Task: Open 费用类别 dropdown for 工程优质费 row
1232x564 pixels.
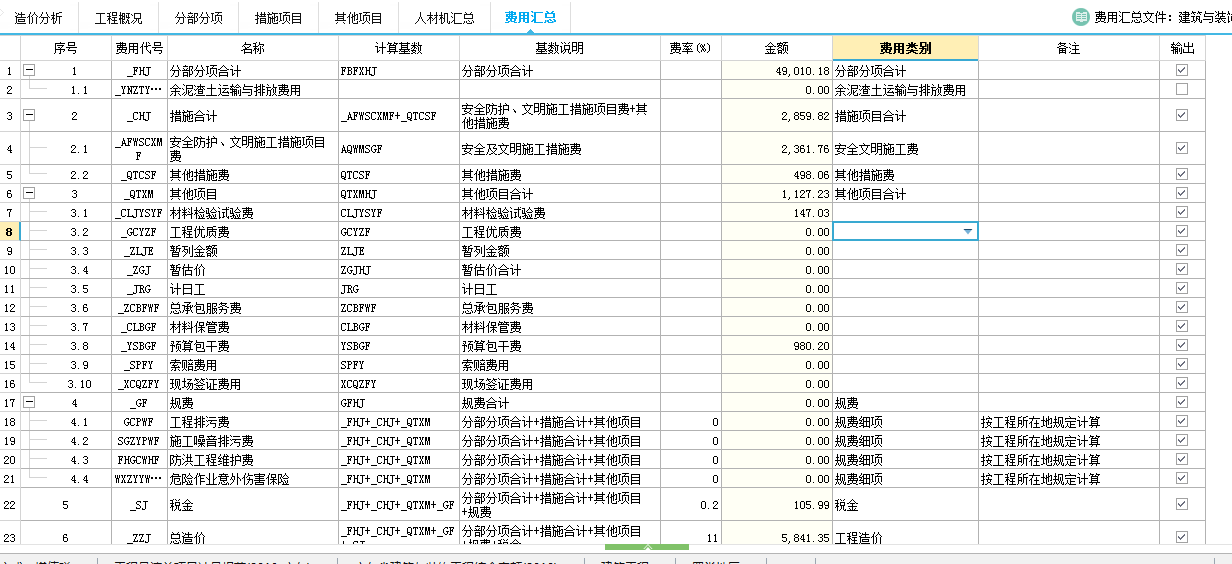Action: point(967,232)
